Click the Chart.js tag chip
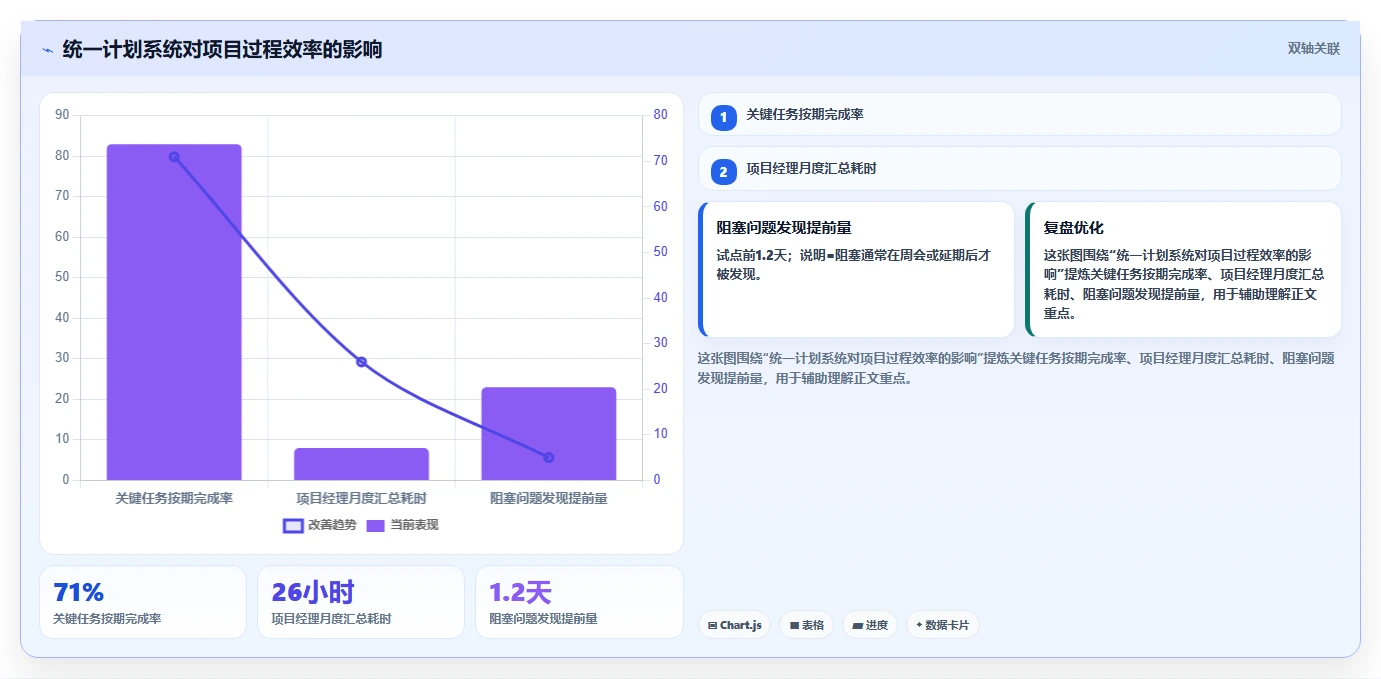 (734, 625)
